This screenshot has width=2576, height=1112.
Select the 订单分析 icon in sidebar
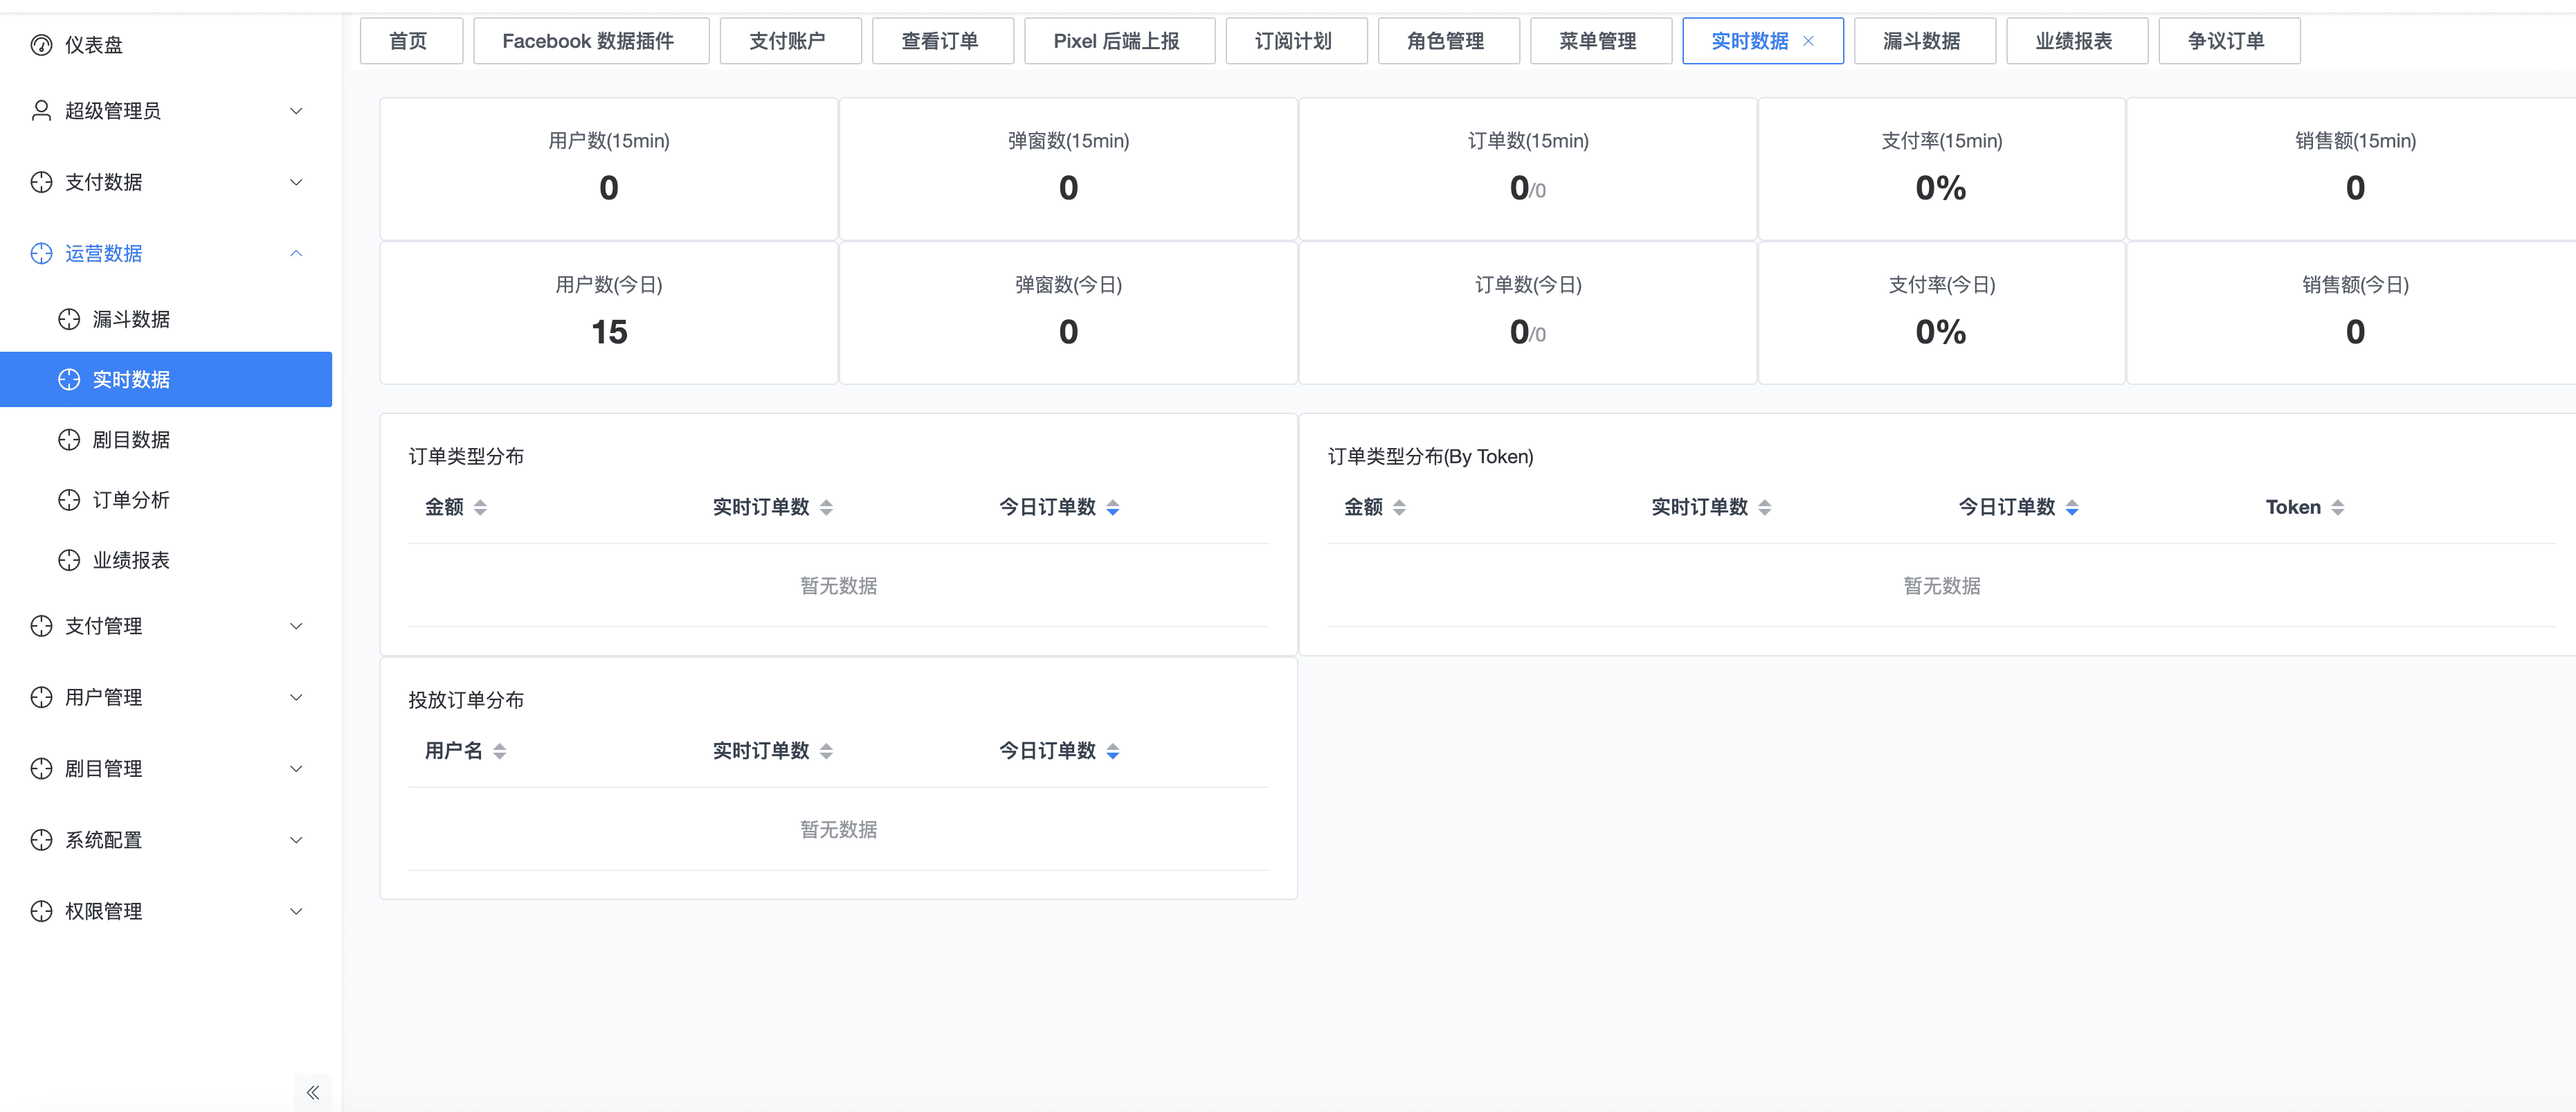69,499
